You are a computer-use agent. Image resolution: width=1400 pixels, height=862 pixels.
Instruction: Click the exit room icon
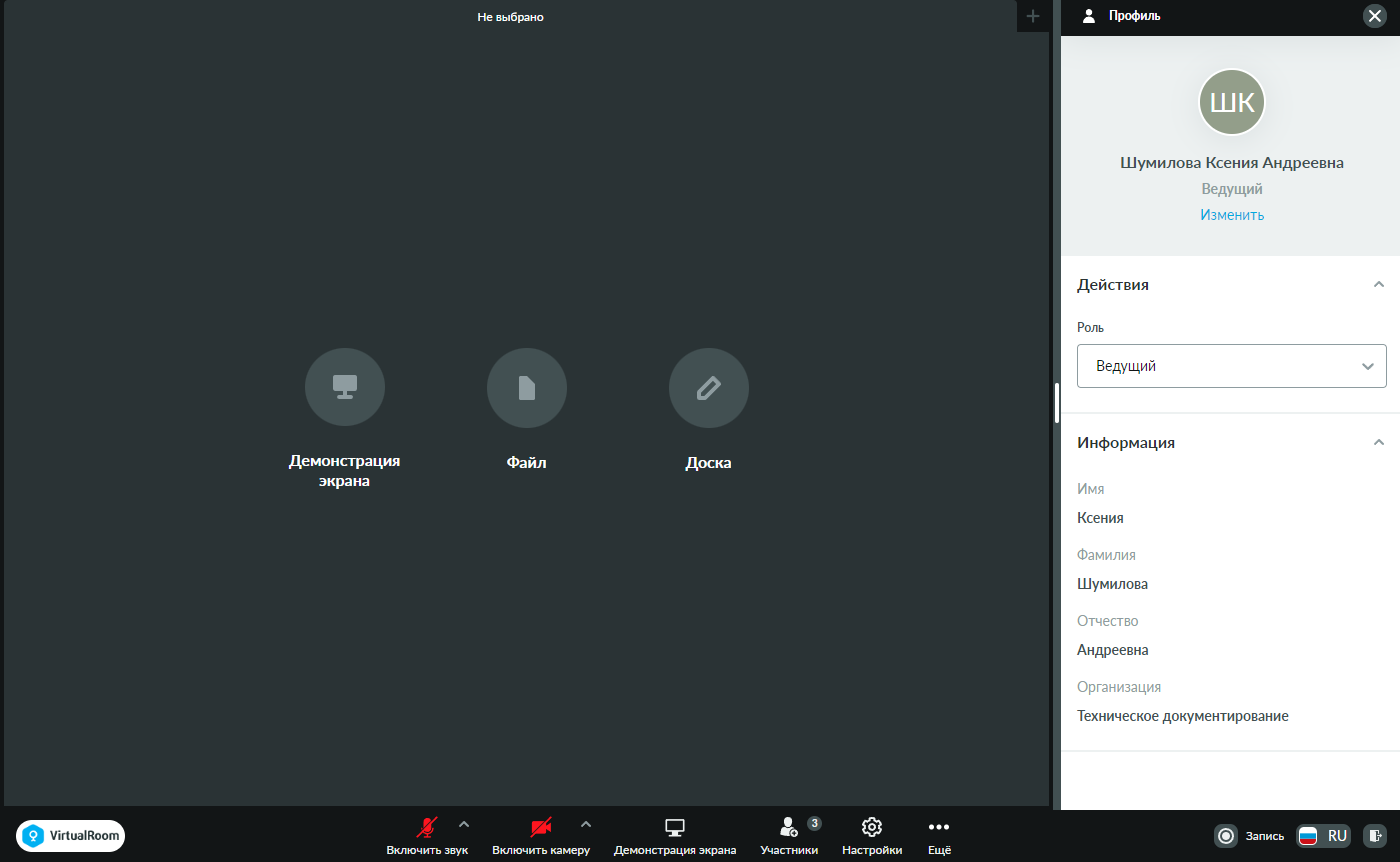click(x=1375, y=835)
